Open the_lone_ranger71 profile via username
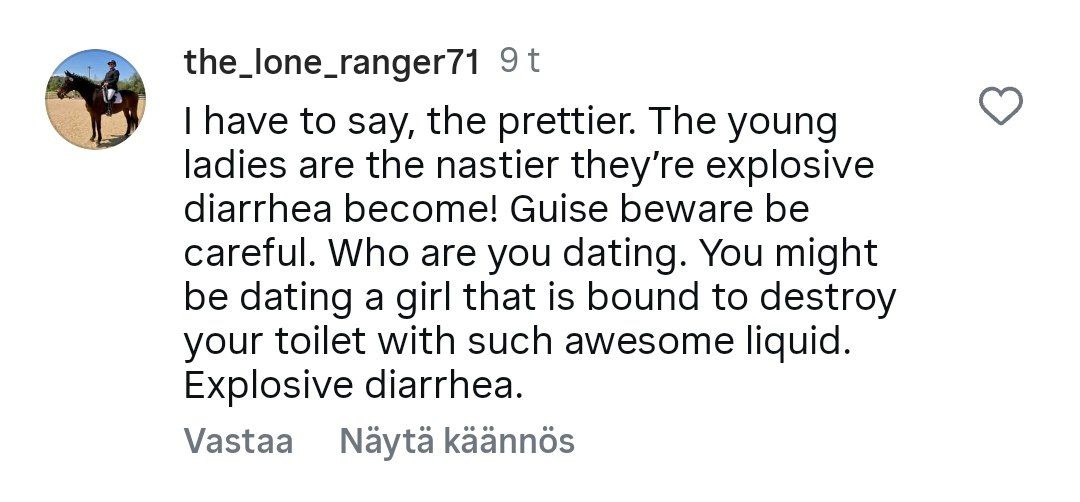The height and width of the screenshot is (502, 1080). click(x=332, y=62)
